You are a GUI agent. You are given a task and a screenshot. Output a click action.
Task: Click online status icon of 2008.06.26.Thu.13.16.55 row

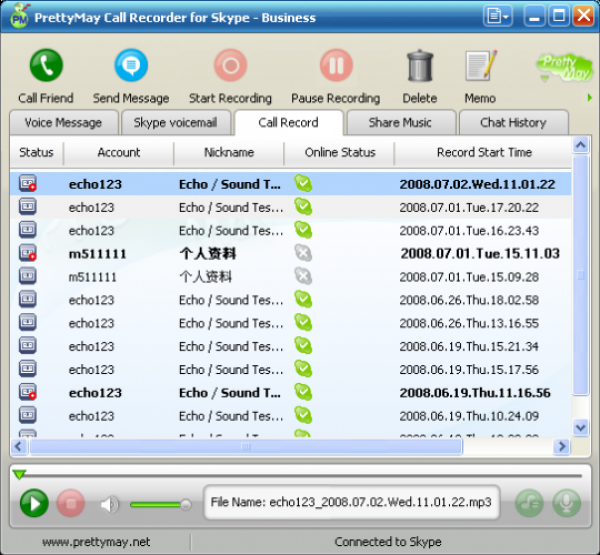pyautogui.click(x=303, y=322)
